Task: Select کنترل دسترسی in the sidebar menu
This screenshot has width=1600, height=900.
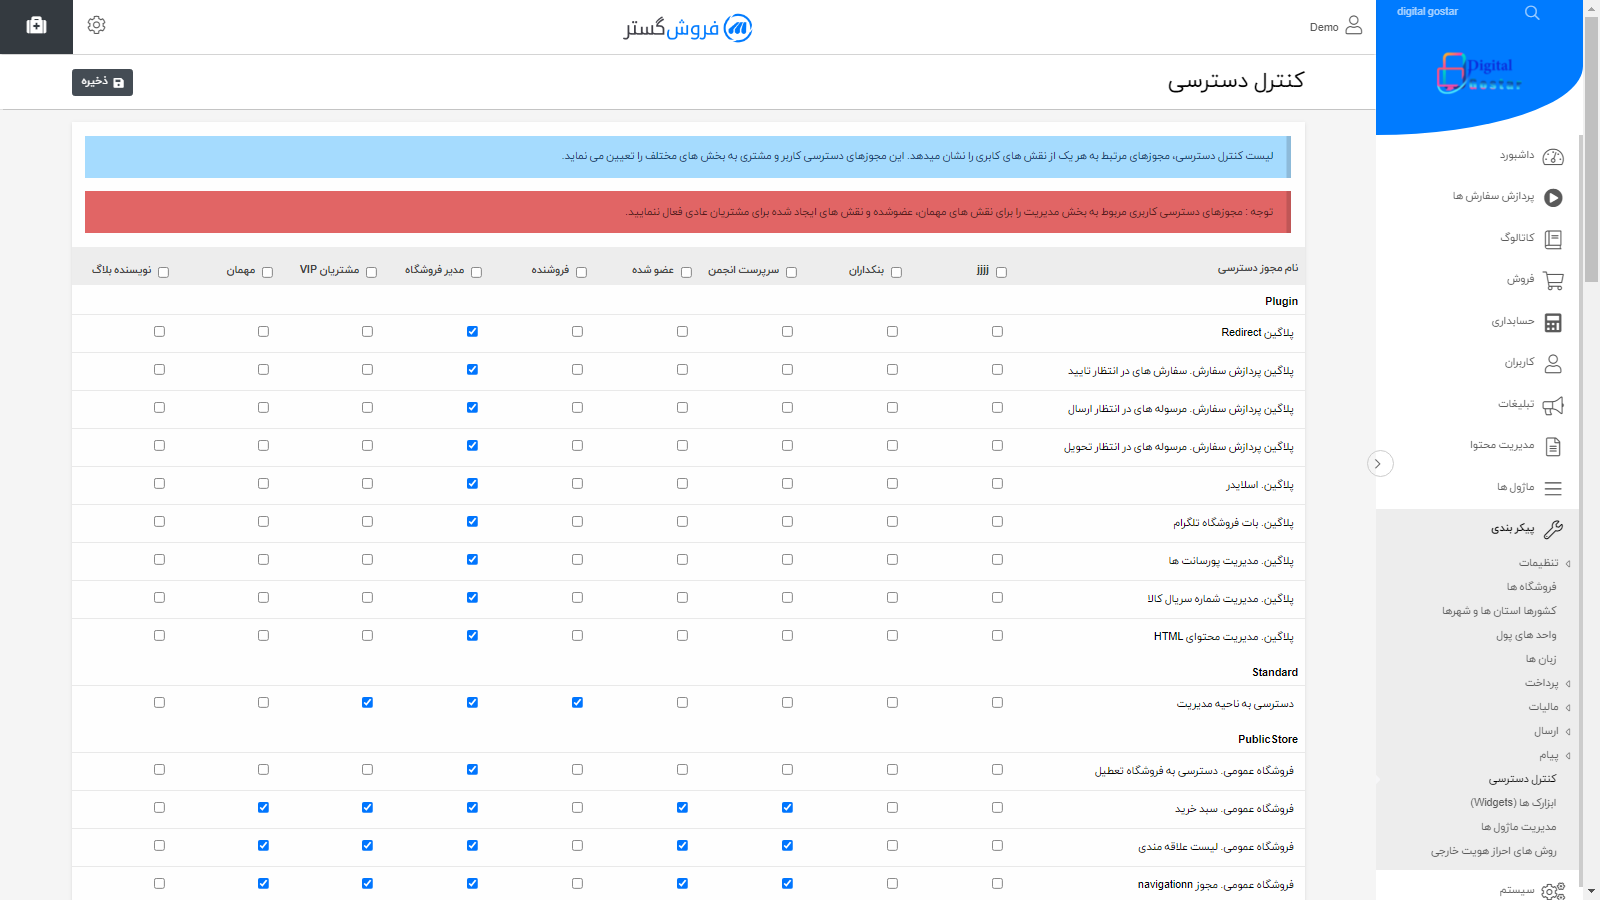Action: 1521,779
